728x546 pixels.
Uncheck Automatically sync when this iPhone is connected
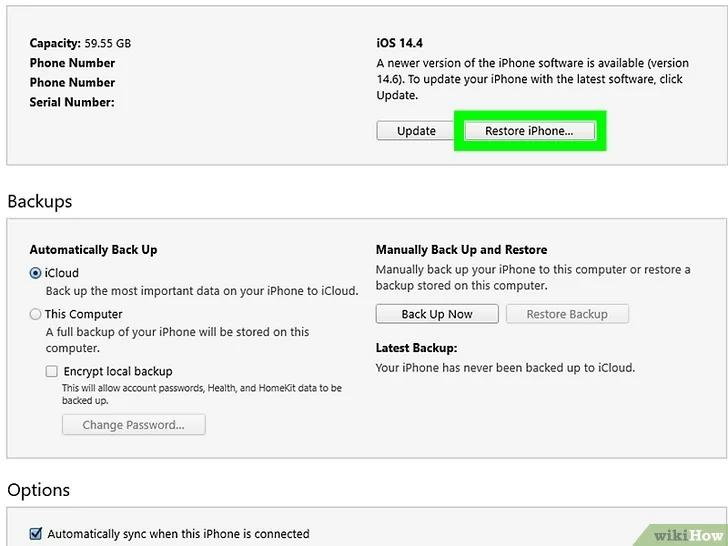point(35,534)
